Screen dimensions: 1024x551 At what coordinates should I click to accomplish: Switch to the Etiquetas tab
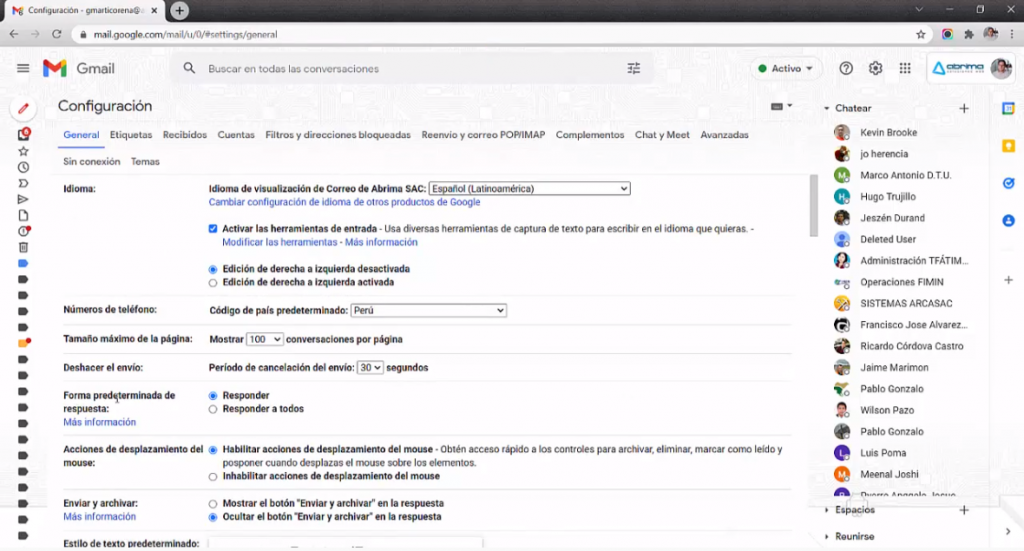[x=131, y=135]
